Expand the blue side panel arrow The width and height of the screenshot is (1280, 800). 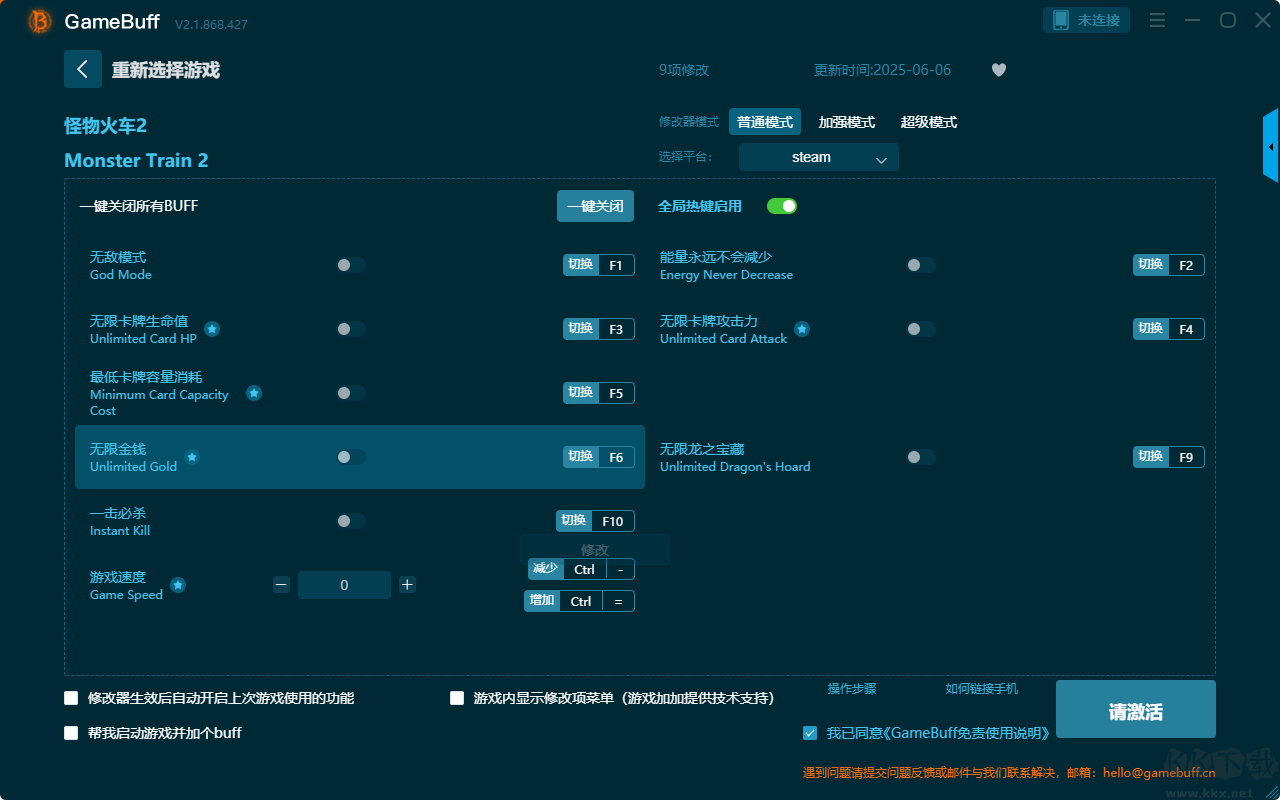coord(1271,146)
